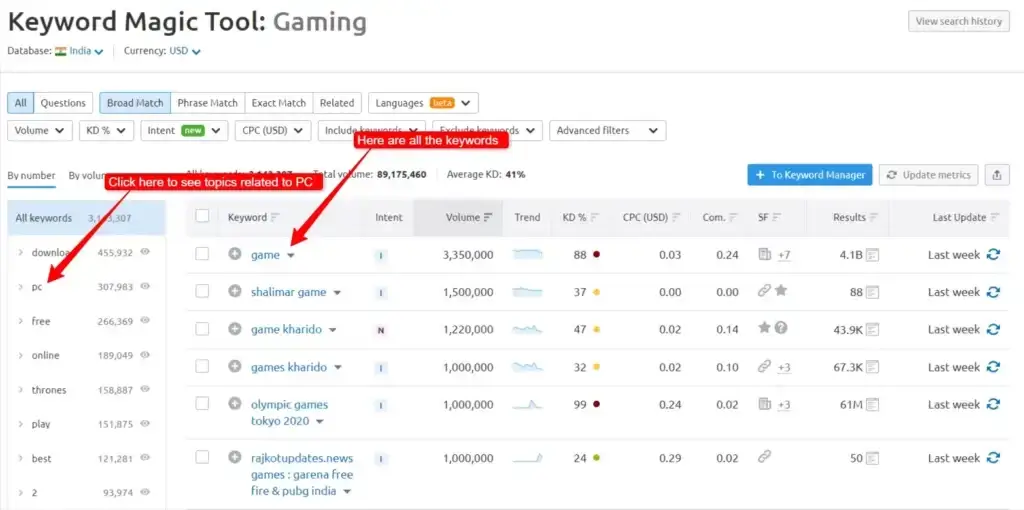Check the 'olympic games tokyo 2020' checkbox
Viewport: 1024px width, 510px height.
[x=202, y=404]
